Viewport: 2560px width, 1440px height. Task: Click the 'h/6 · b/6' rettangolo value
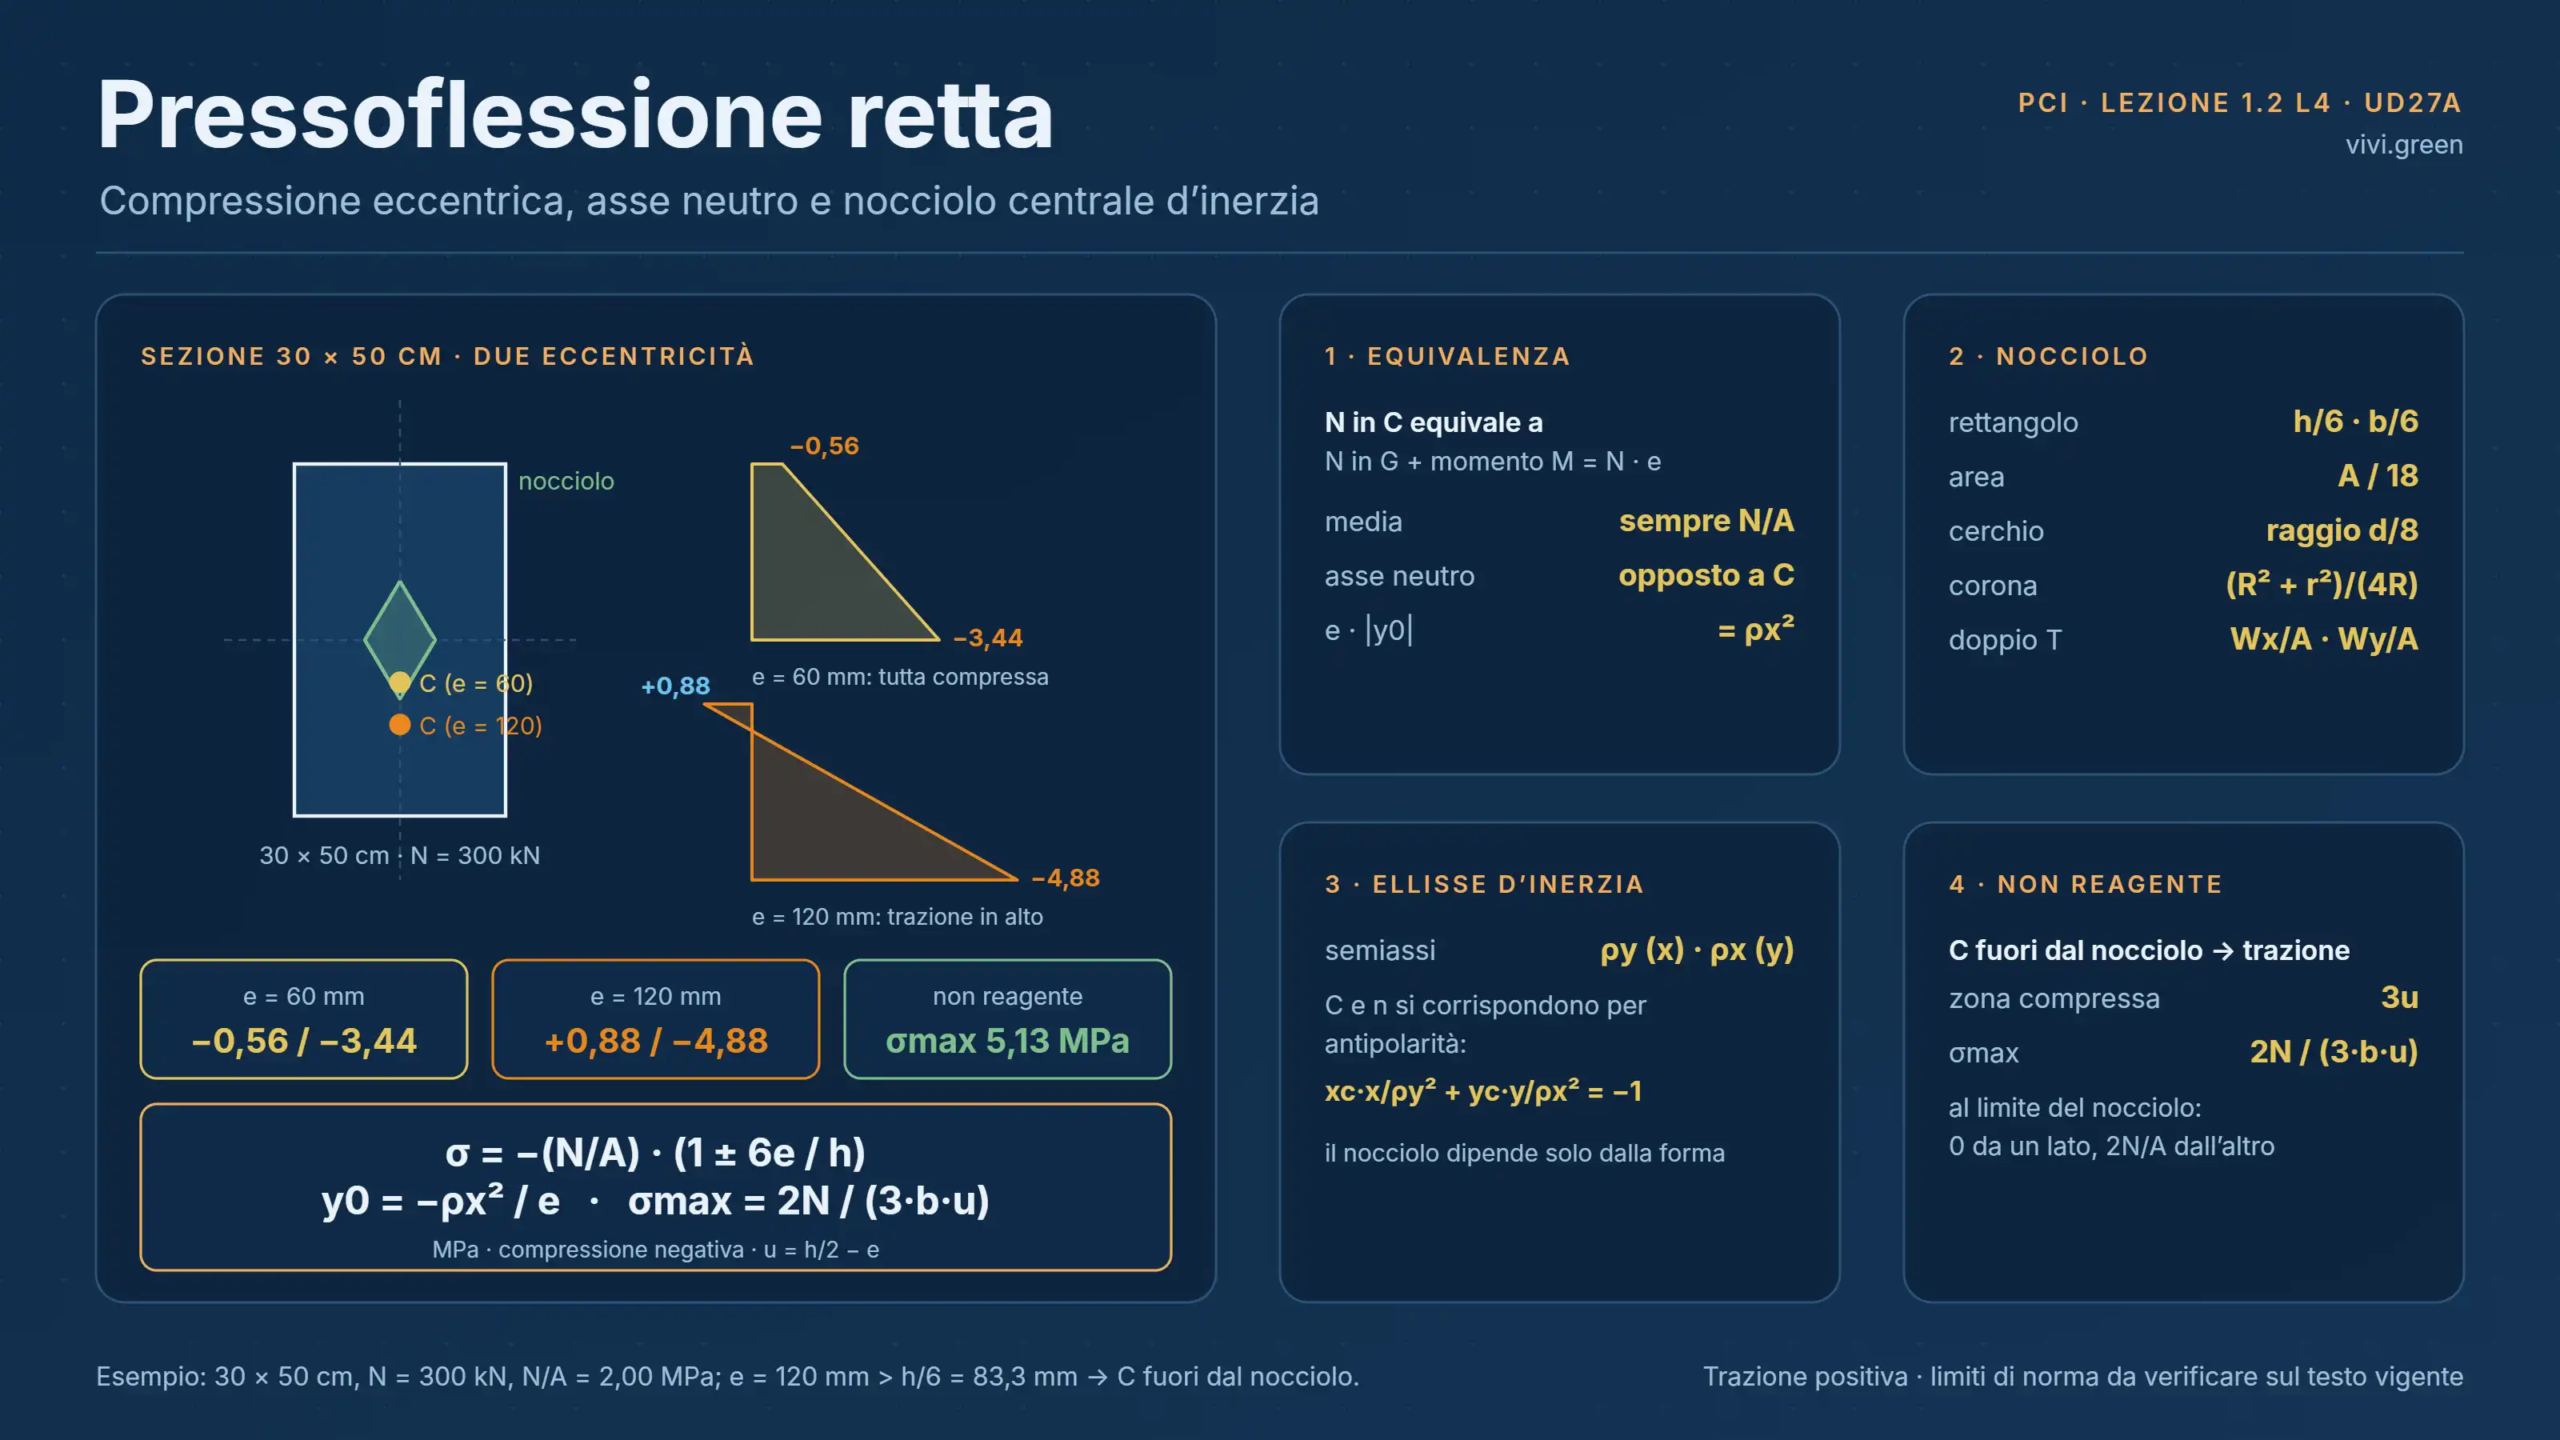[2355, 421]
